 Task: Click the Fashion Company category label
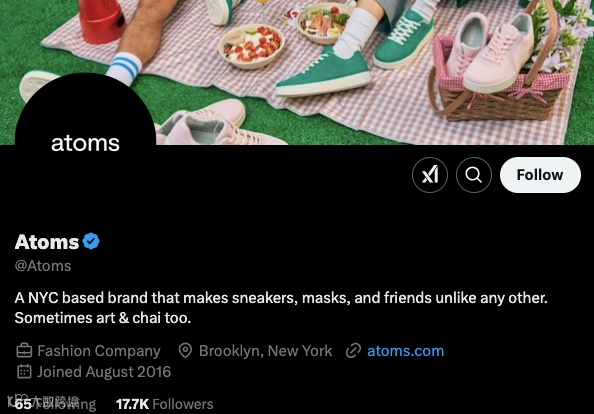(99, 351)
